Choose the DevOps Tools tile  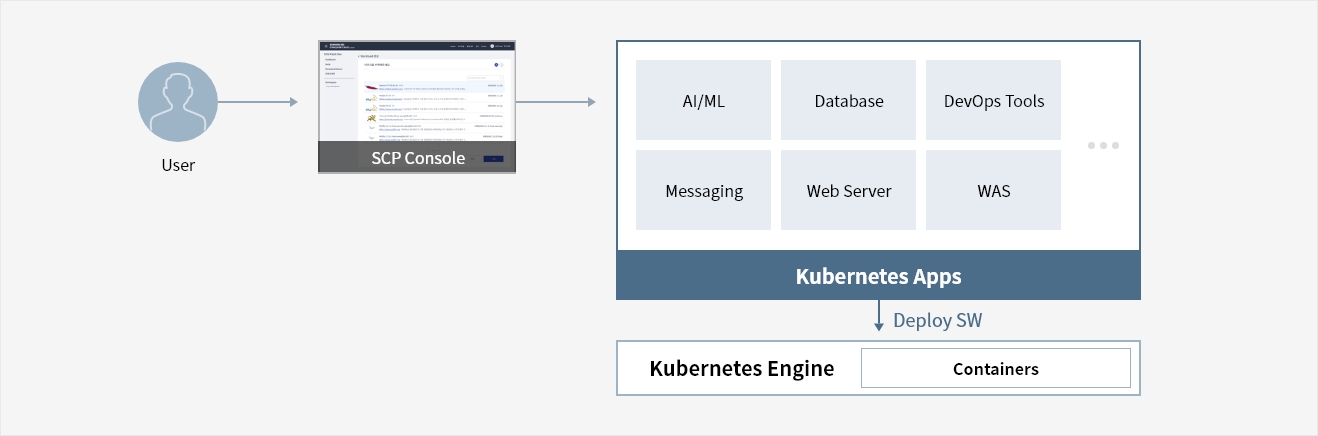tap(993, 100)
